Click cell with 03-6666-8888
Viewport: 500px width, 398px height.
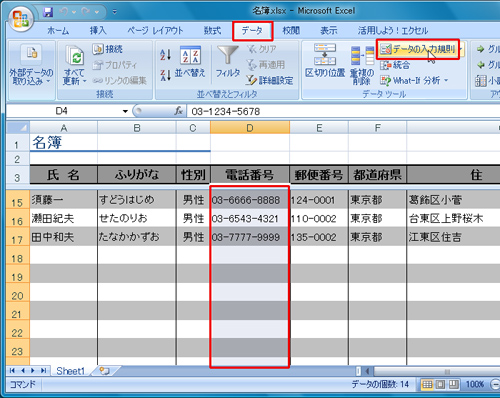pos(250,200)
